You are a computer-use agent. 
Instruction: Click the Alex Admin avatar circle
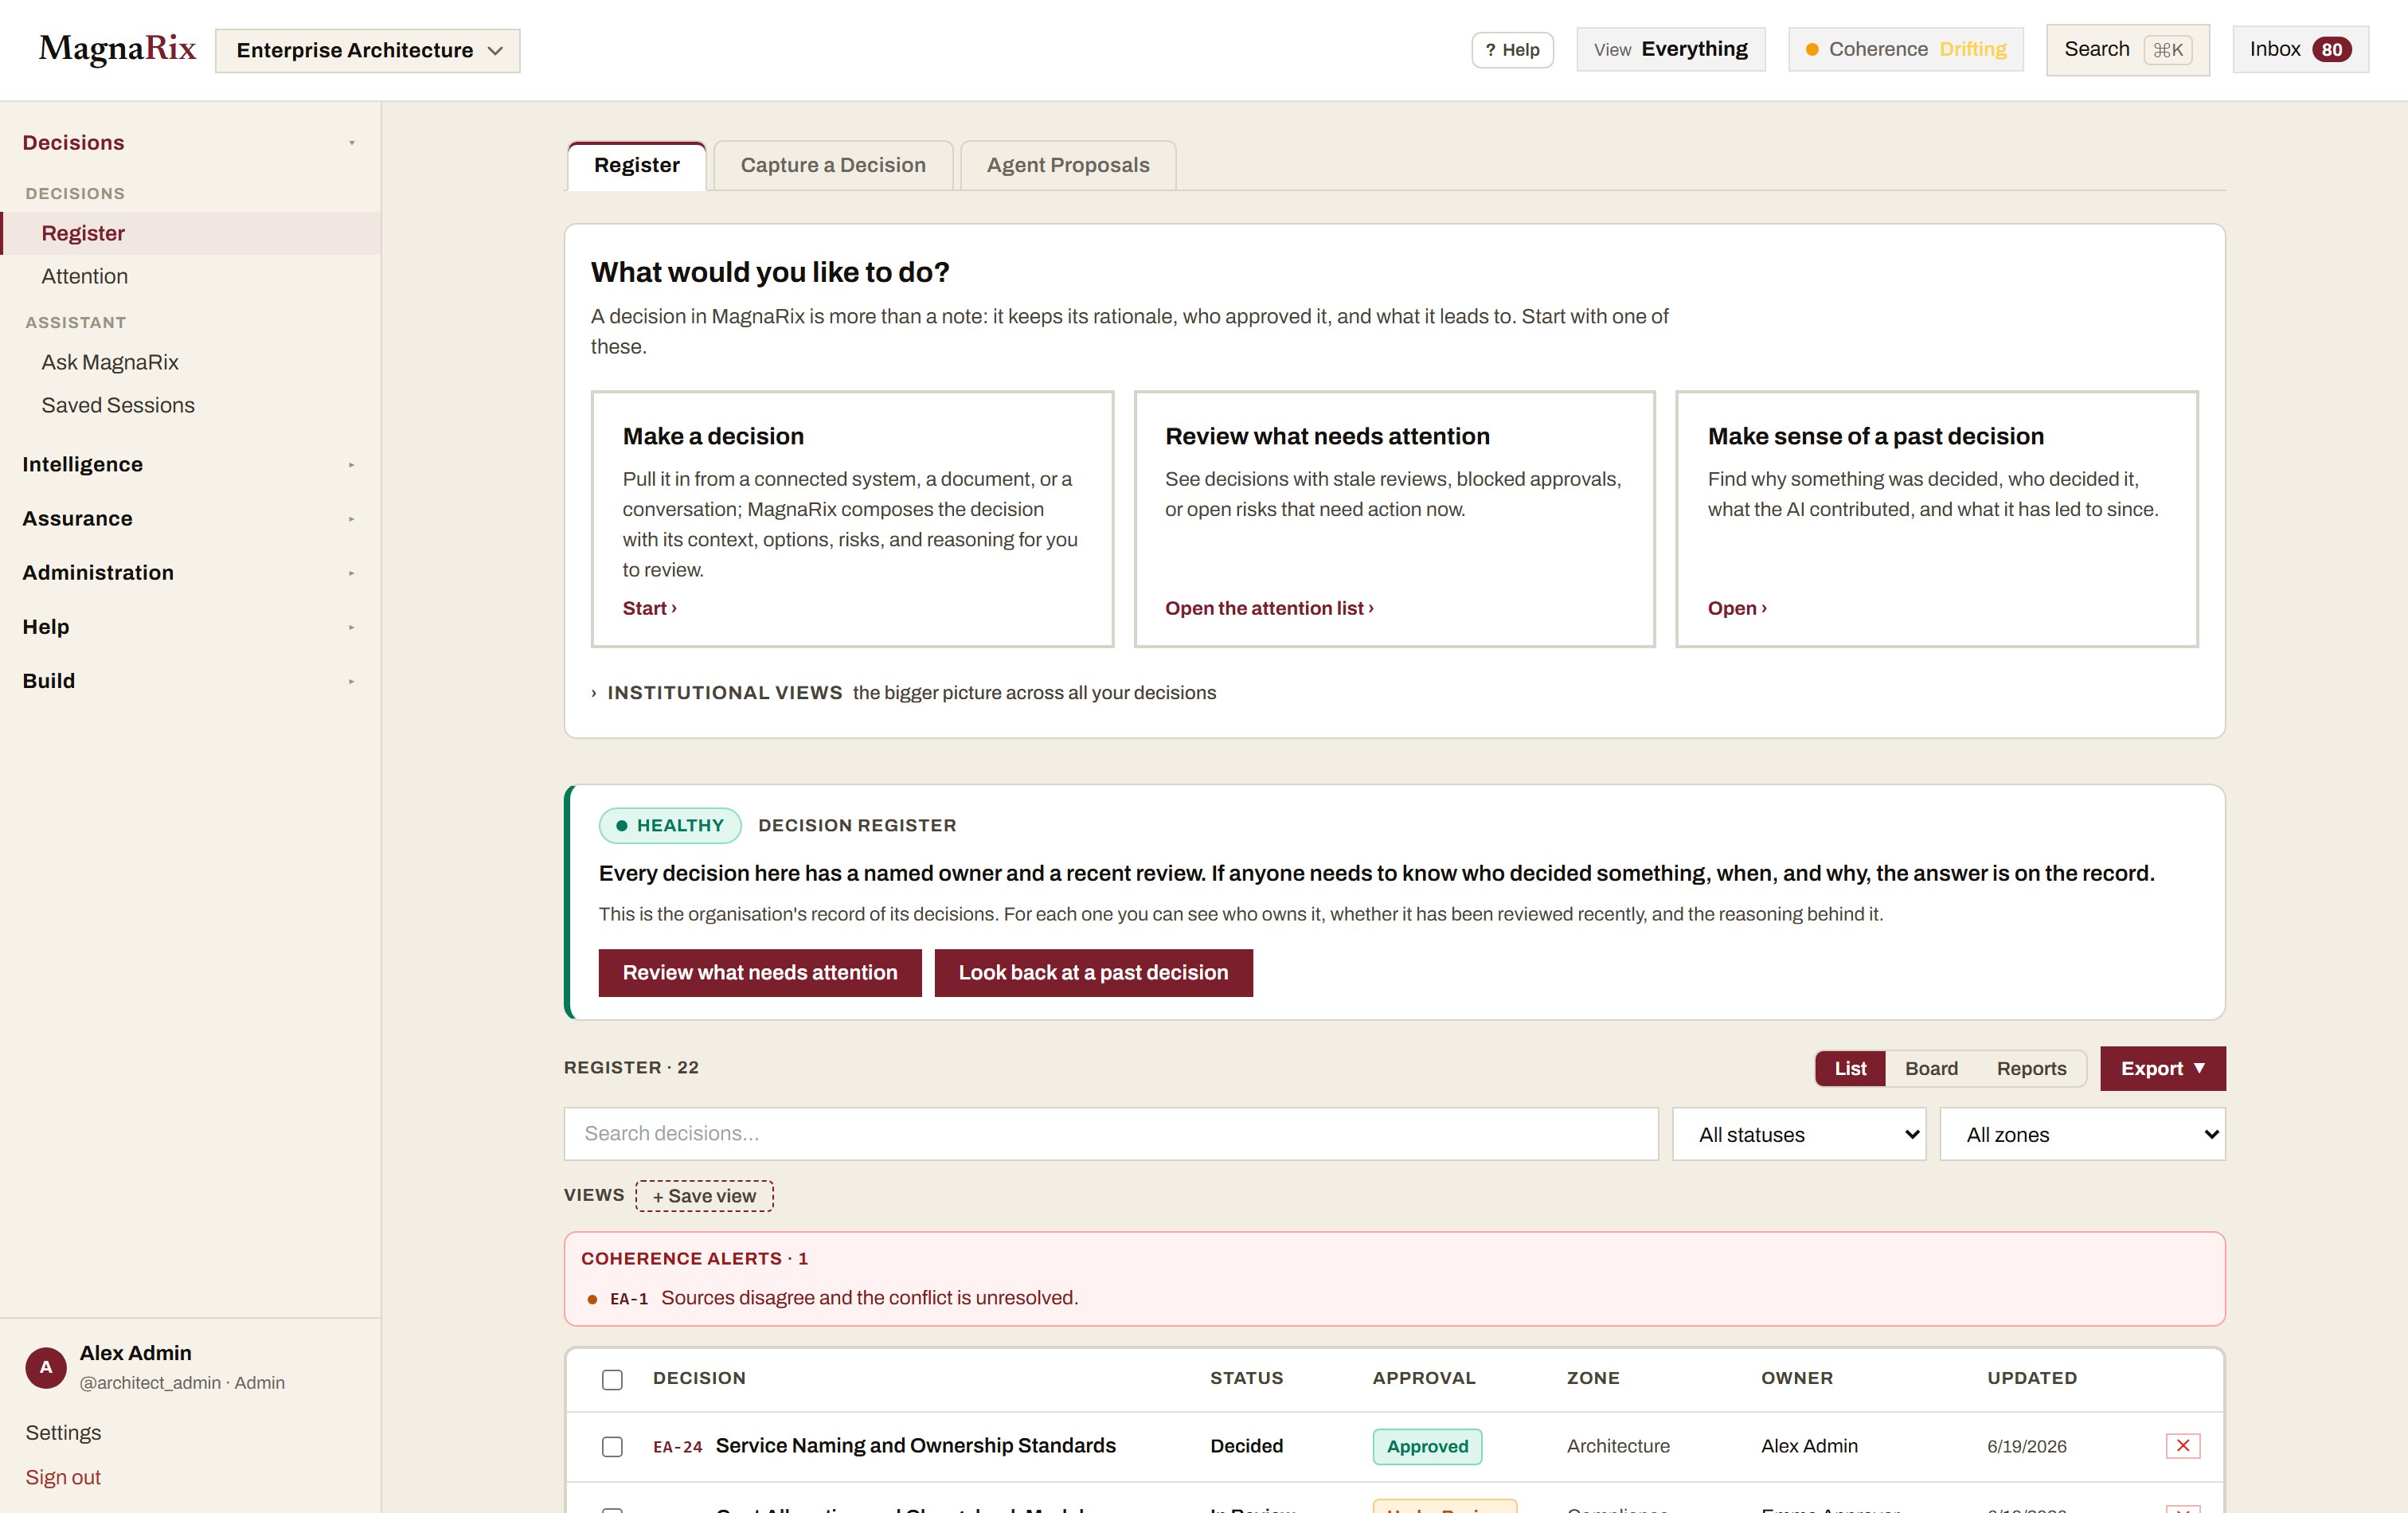pyautogui.click(x=46, y=1367)
